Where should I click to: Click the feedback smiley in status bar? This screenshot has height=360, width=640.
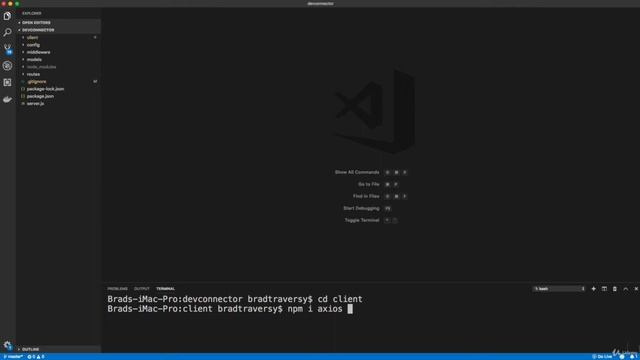click(x=622, y=357)
